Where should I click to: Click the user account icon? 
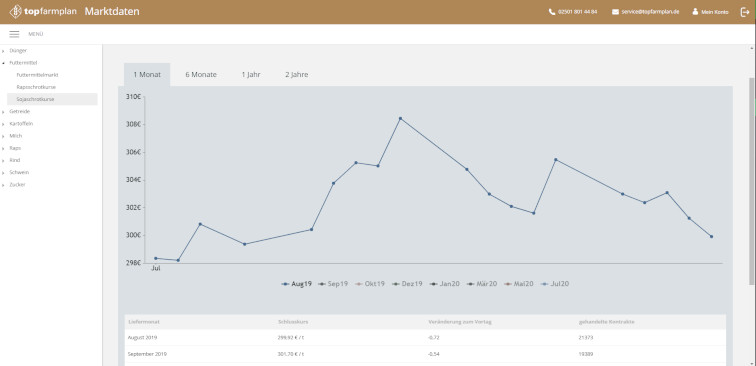[695, 12]
